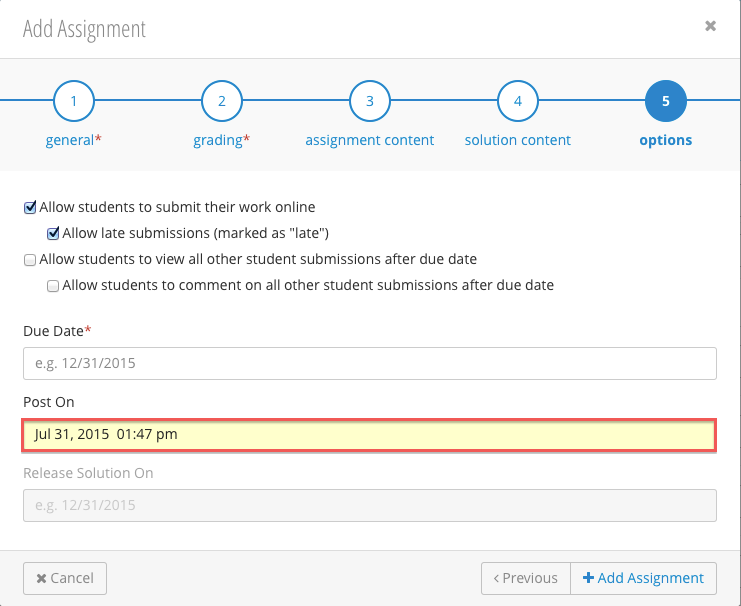Click step 5 circle in wizard

coord(666,101)
